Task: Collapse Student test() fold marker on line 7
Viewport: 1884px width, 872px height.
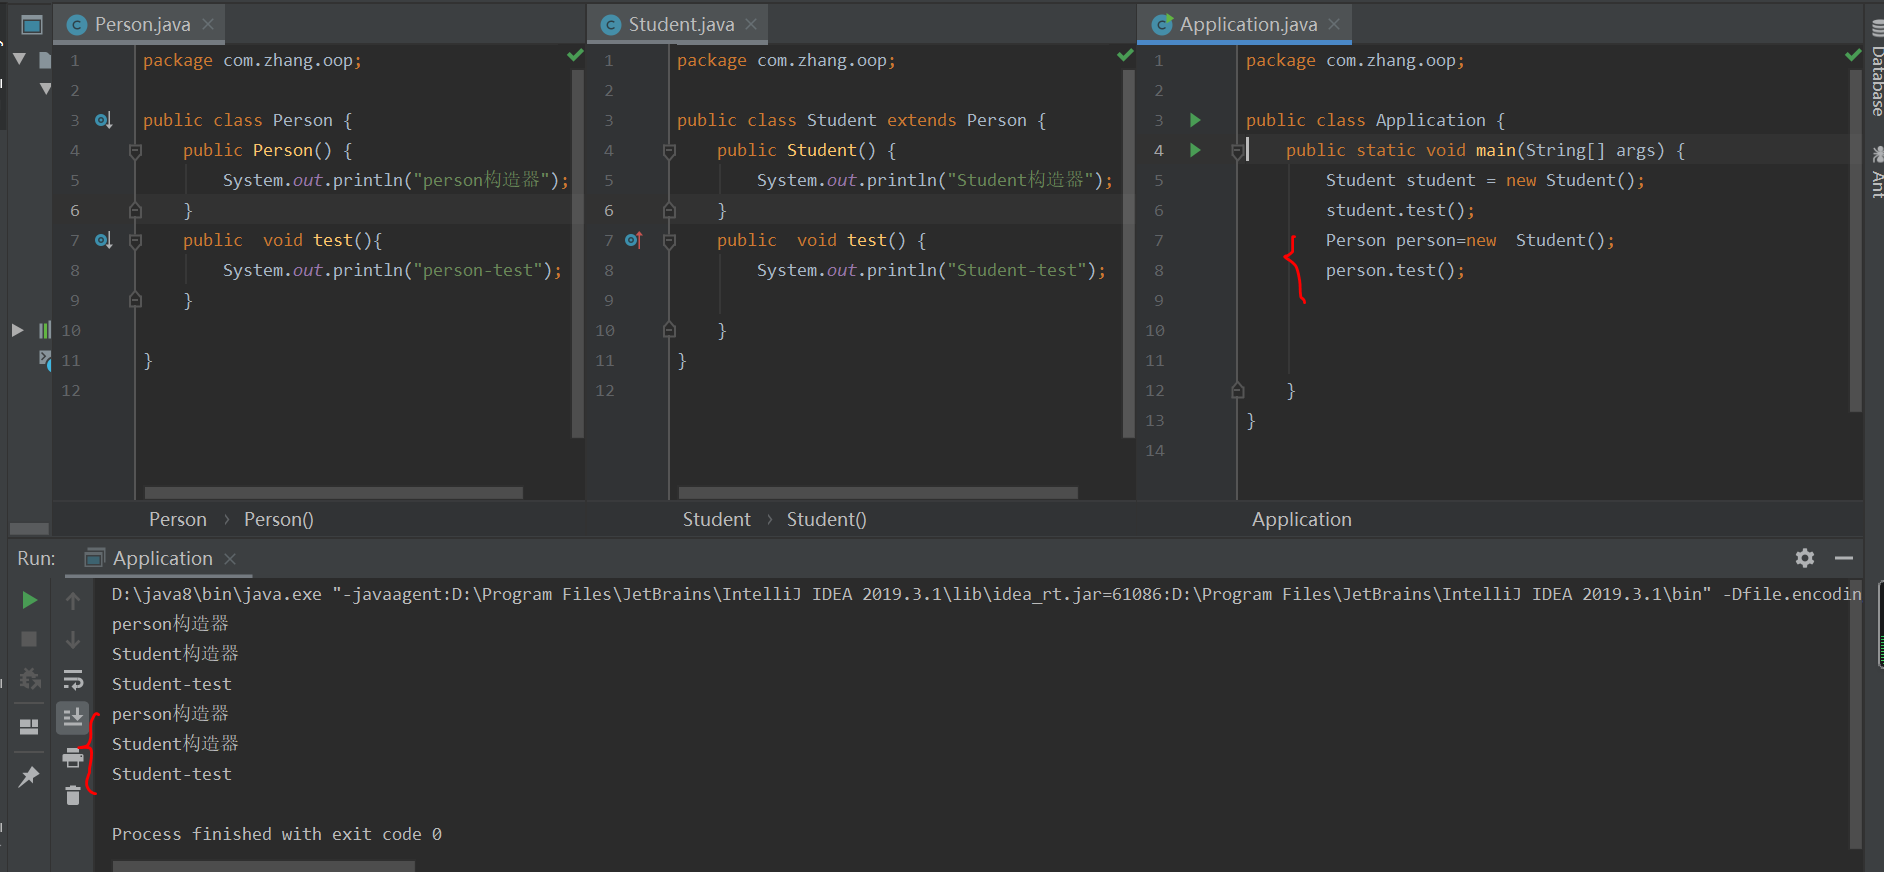Action: [x=669, y=240]
